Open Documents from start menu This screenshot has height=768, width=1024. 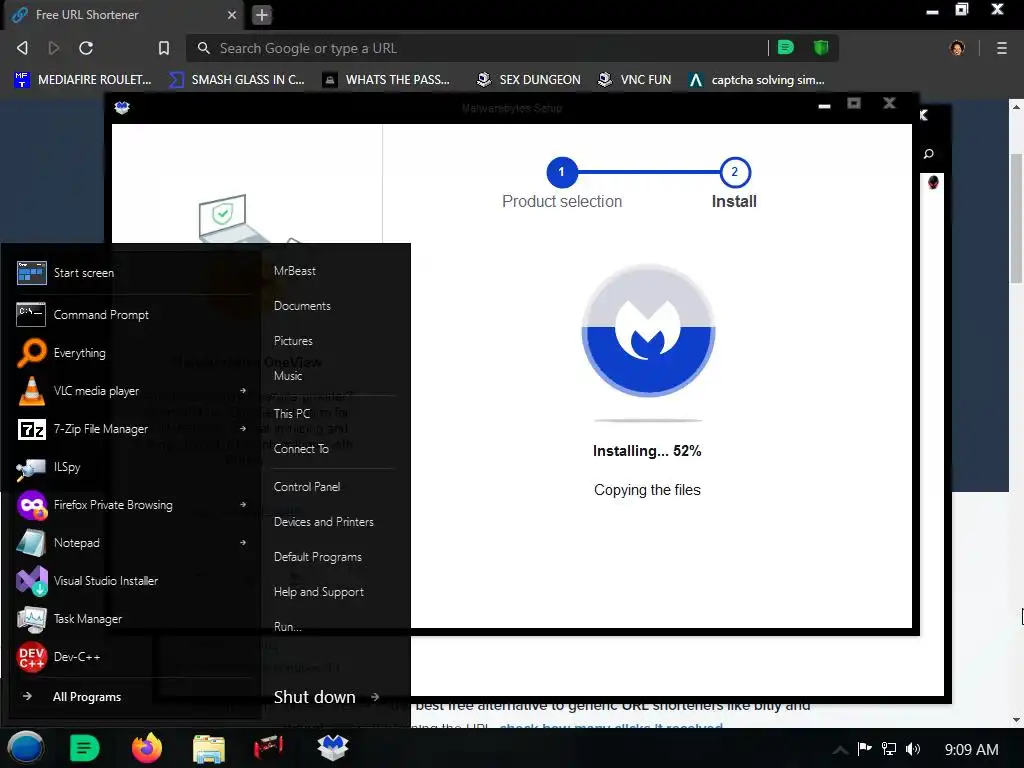click(x=302, y=306)
